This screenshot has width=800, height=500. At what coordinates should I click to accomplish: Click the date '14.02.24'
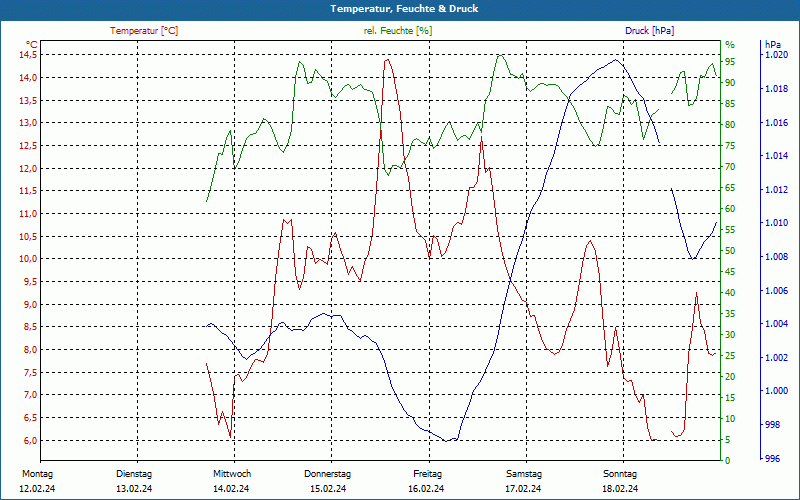pyautogui.click(x=231, y=489)
